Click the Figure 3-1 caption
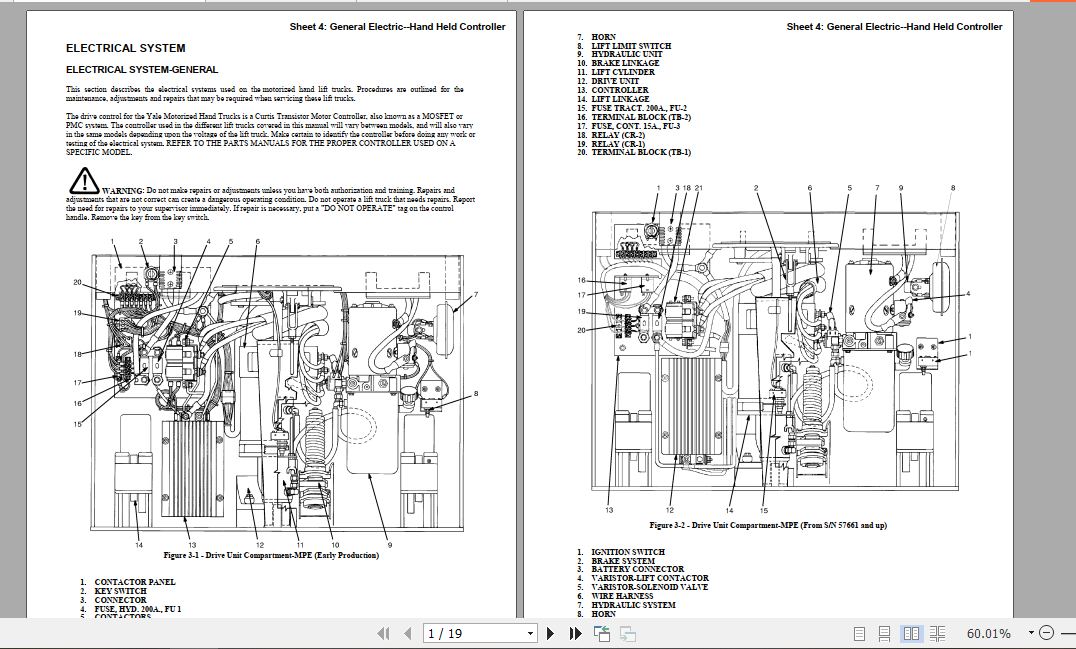 271,555
